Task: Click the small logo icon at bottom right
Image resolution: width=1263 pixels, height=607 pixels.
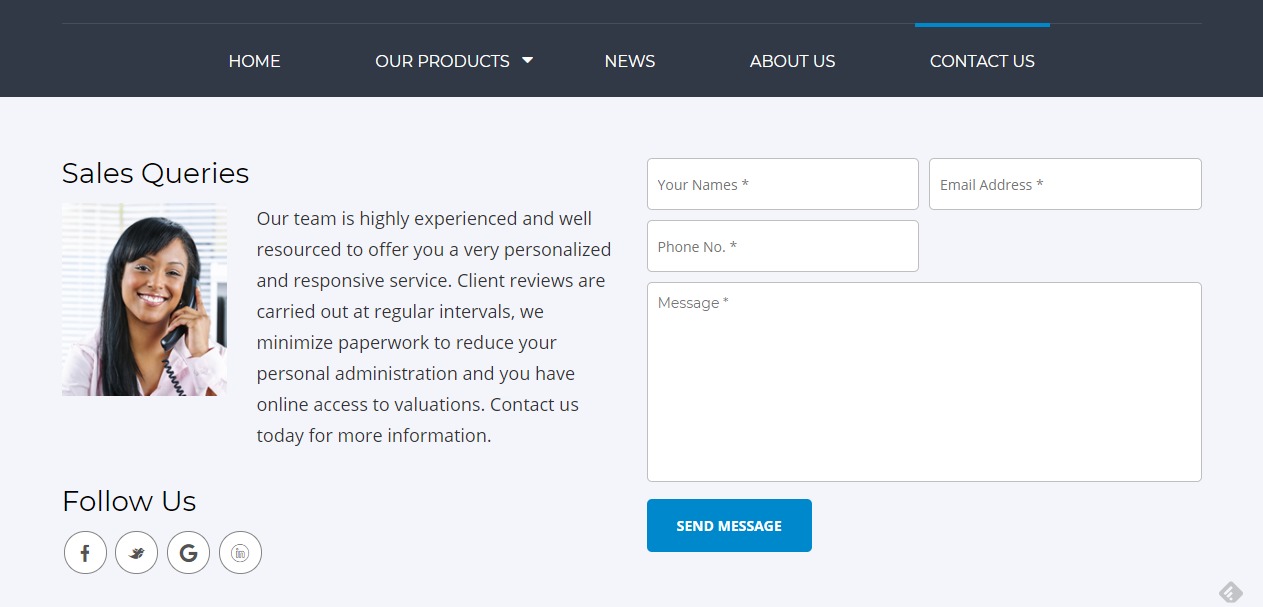Action: point(1230,592)
